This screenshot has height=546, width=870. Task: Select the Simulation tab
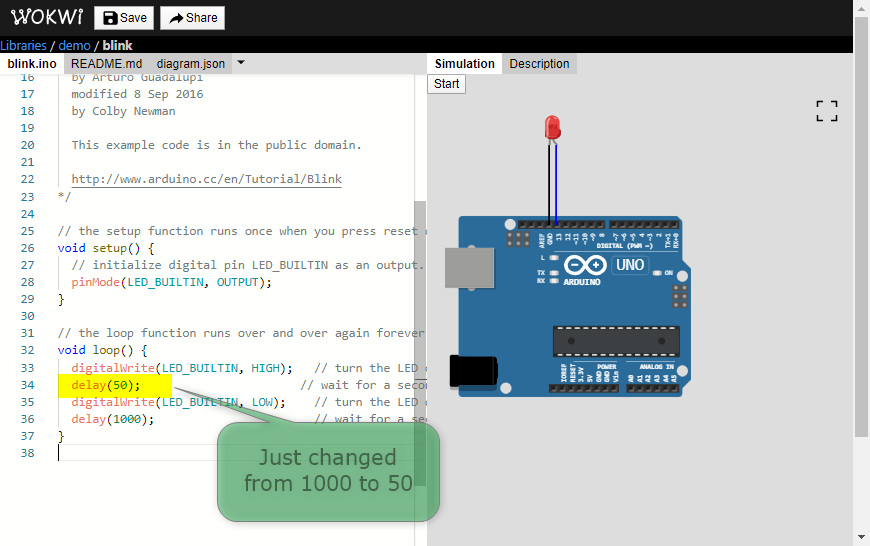[464, 64]
